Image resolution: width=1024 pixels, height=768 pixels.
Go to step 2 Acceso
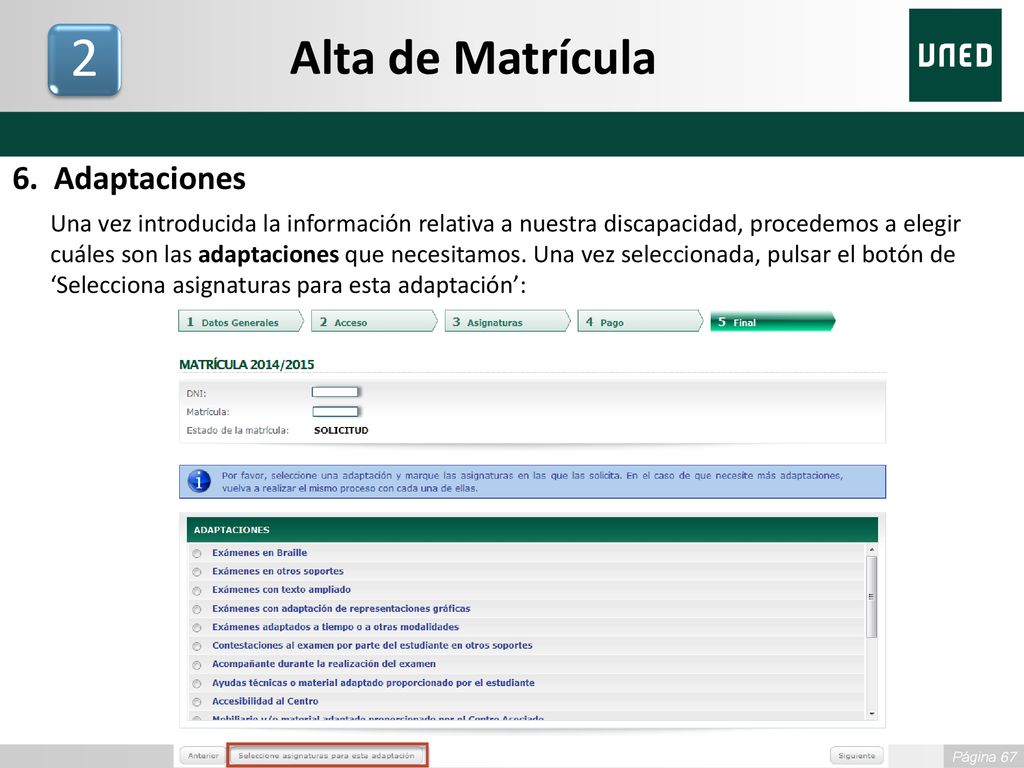(374, 321)
